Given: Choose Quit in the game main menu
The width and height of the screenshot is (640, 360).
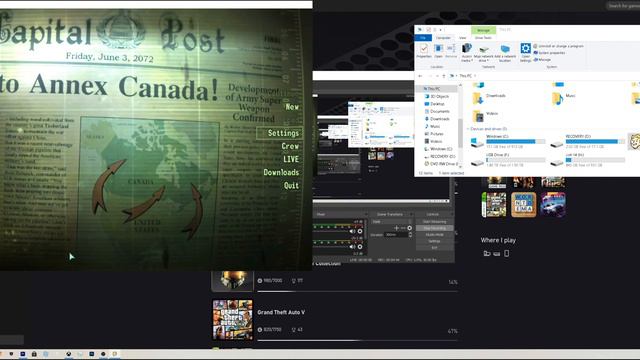Looking at the screenshot, I should [291, 185].
